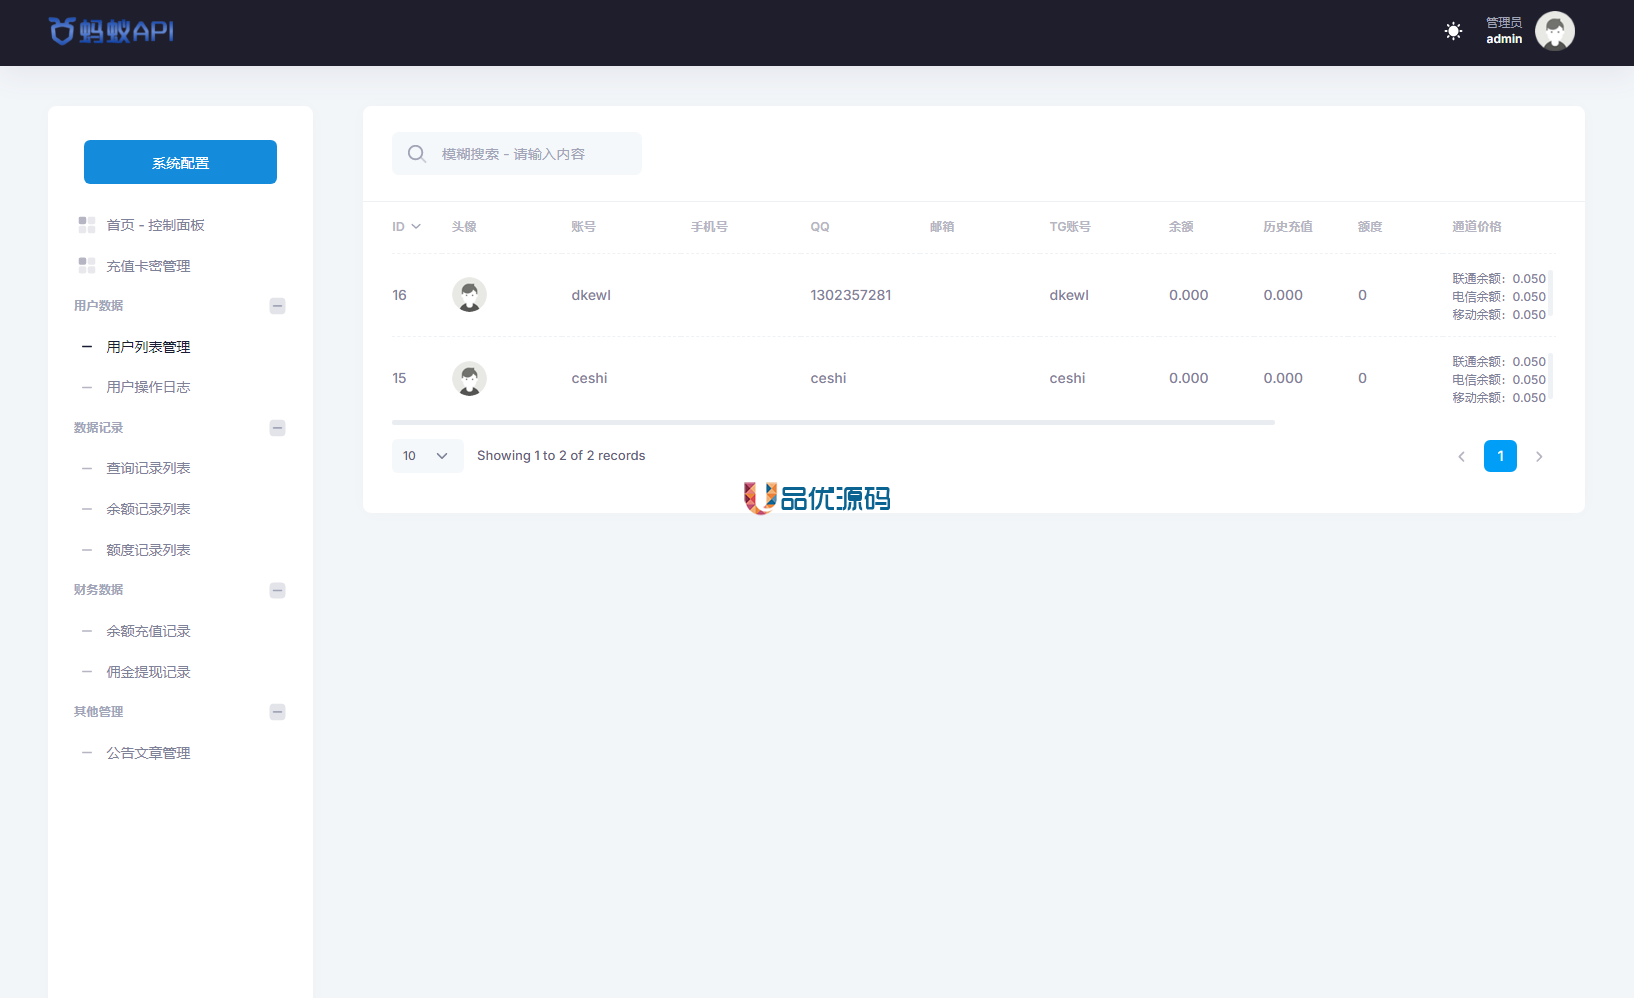Image resolution: width=1634 pixels, height=998 pixels.
Task: Open 用户操作日志 in sidebar
Action: tap(148, 387)
